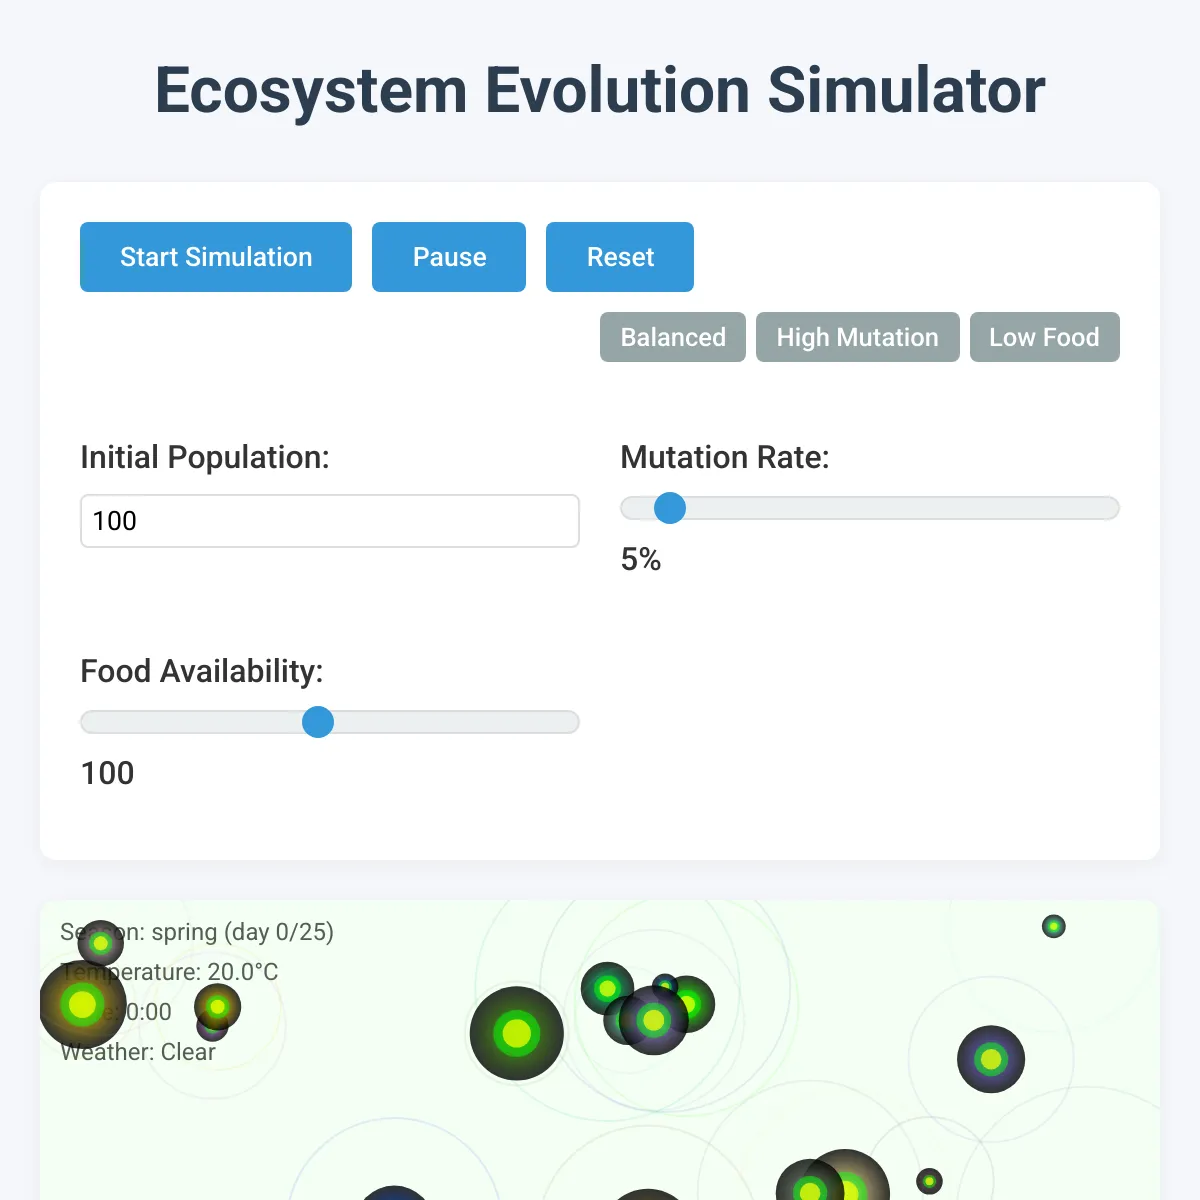The image size is (1200, 1200).
Task: Click the Mutation Rate slider handle
Action: [x=670, y=508]
